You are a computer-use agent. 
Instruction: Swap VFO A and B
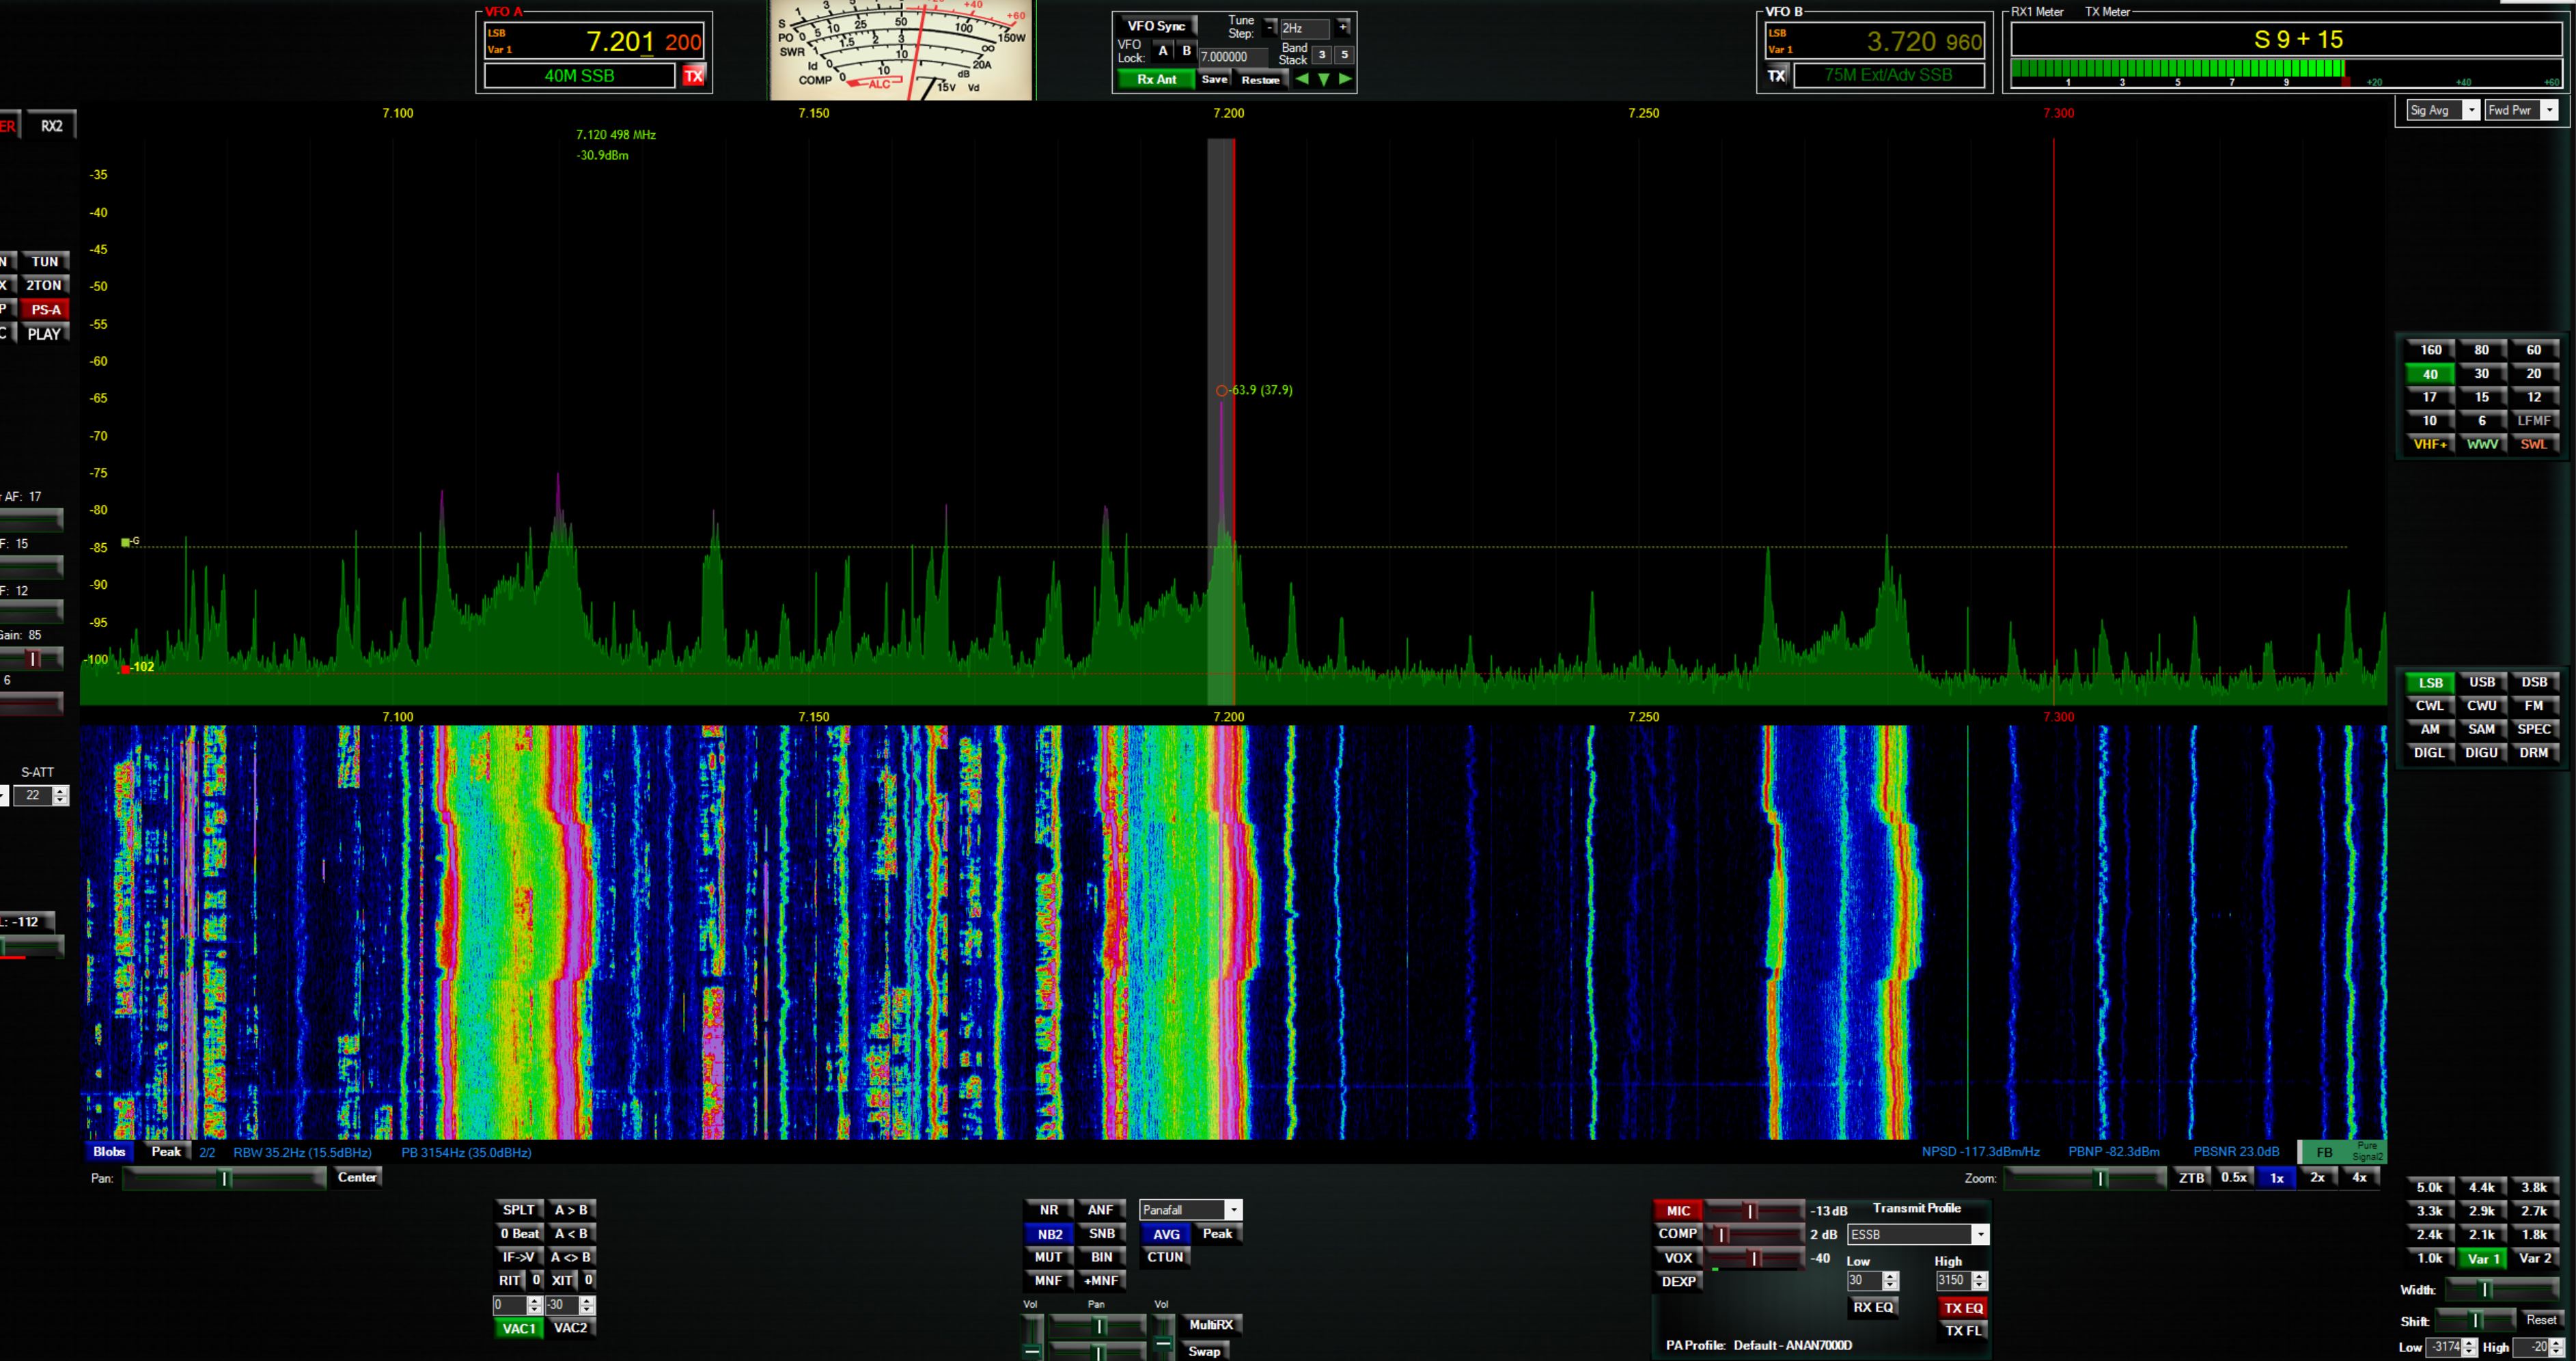571,1257
